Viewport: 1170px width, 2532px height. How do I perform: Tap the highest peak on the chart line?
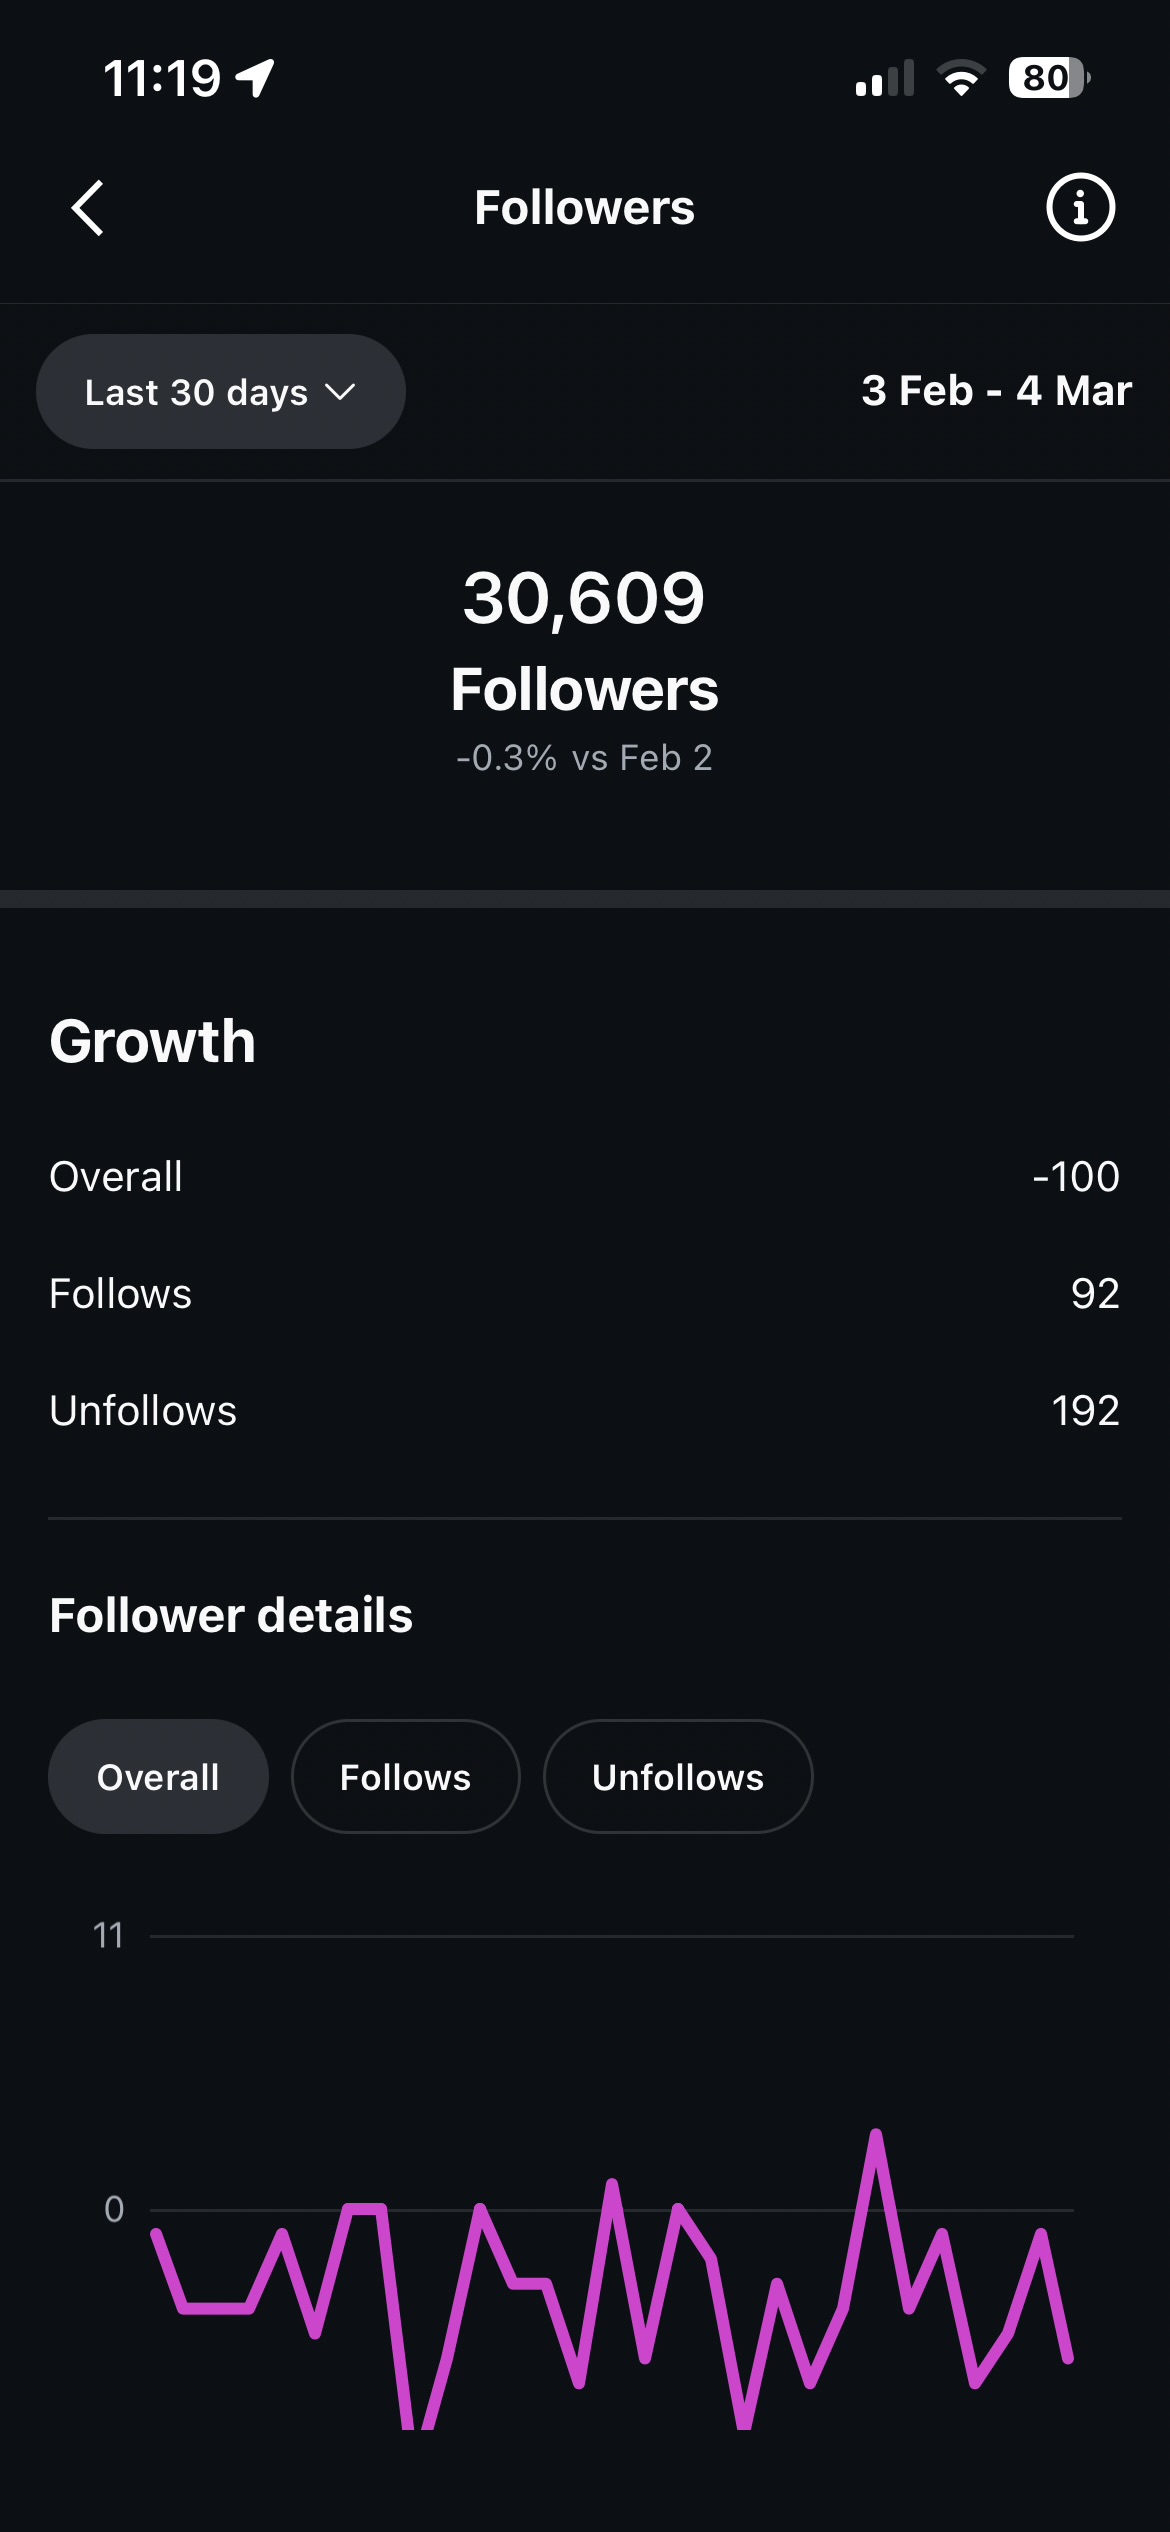coord(876,2136)
